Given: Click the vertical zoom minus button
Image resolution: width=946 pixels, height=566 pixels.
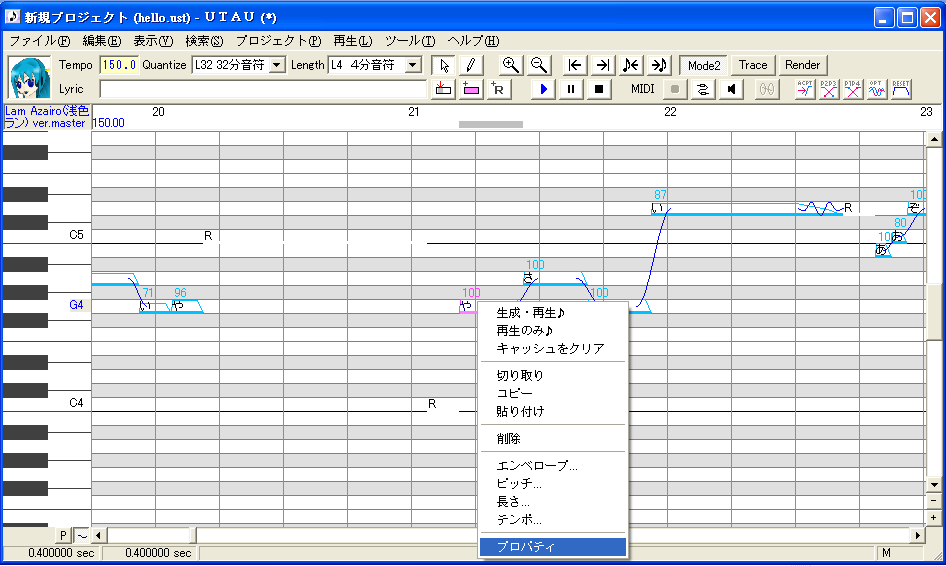Looking at the screenshot, I should pyautogui.click(x=934, y=501).
